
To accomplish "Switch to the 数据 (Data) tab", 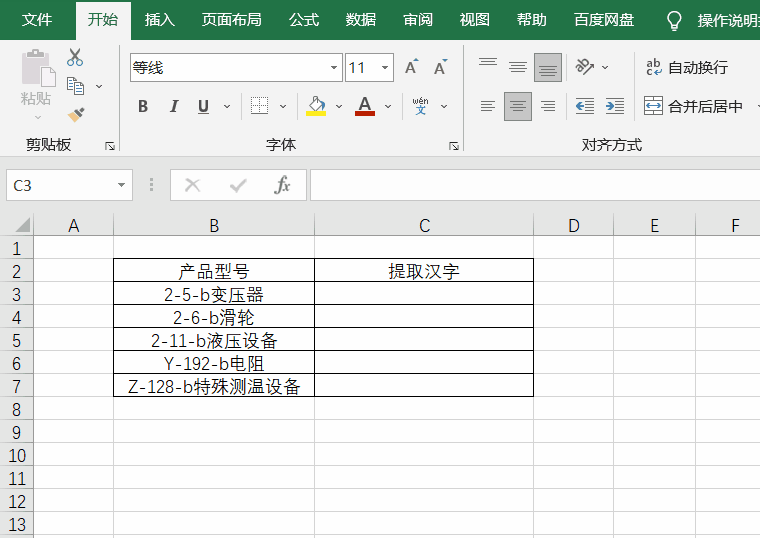I will [361, 20].
